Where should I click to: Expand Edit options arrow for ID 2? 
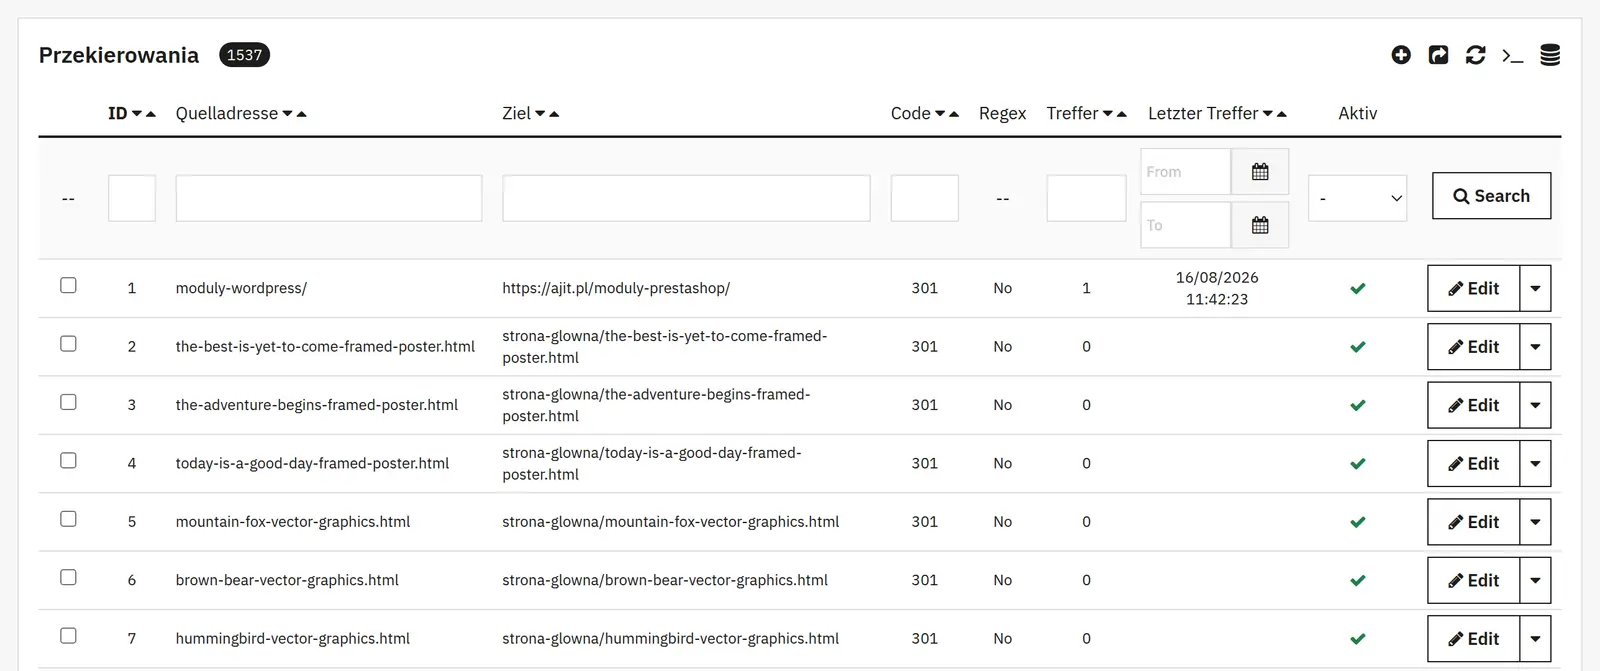coord(1535,347)
